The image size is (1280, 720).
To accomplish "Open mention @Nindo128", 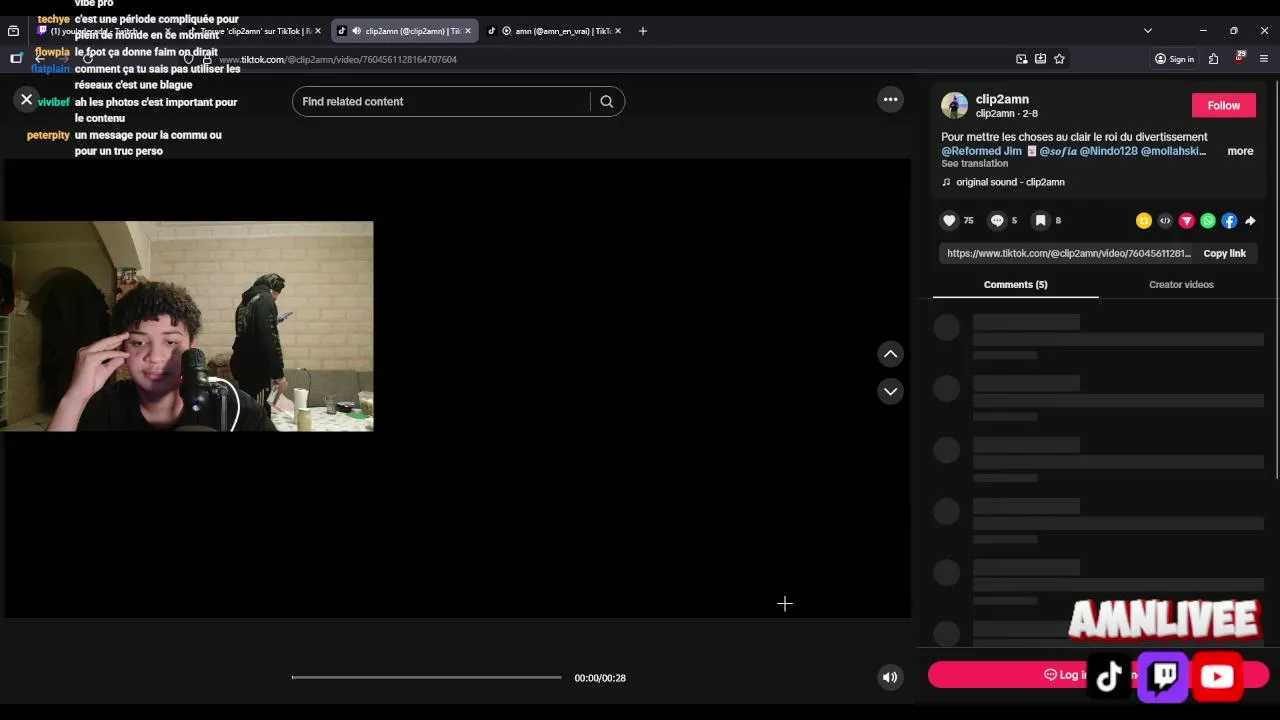I will click(1108, 151).
